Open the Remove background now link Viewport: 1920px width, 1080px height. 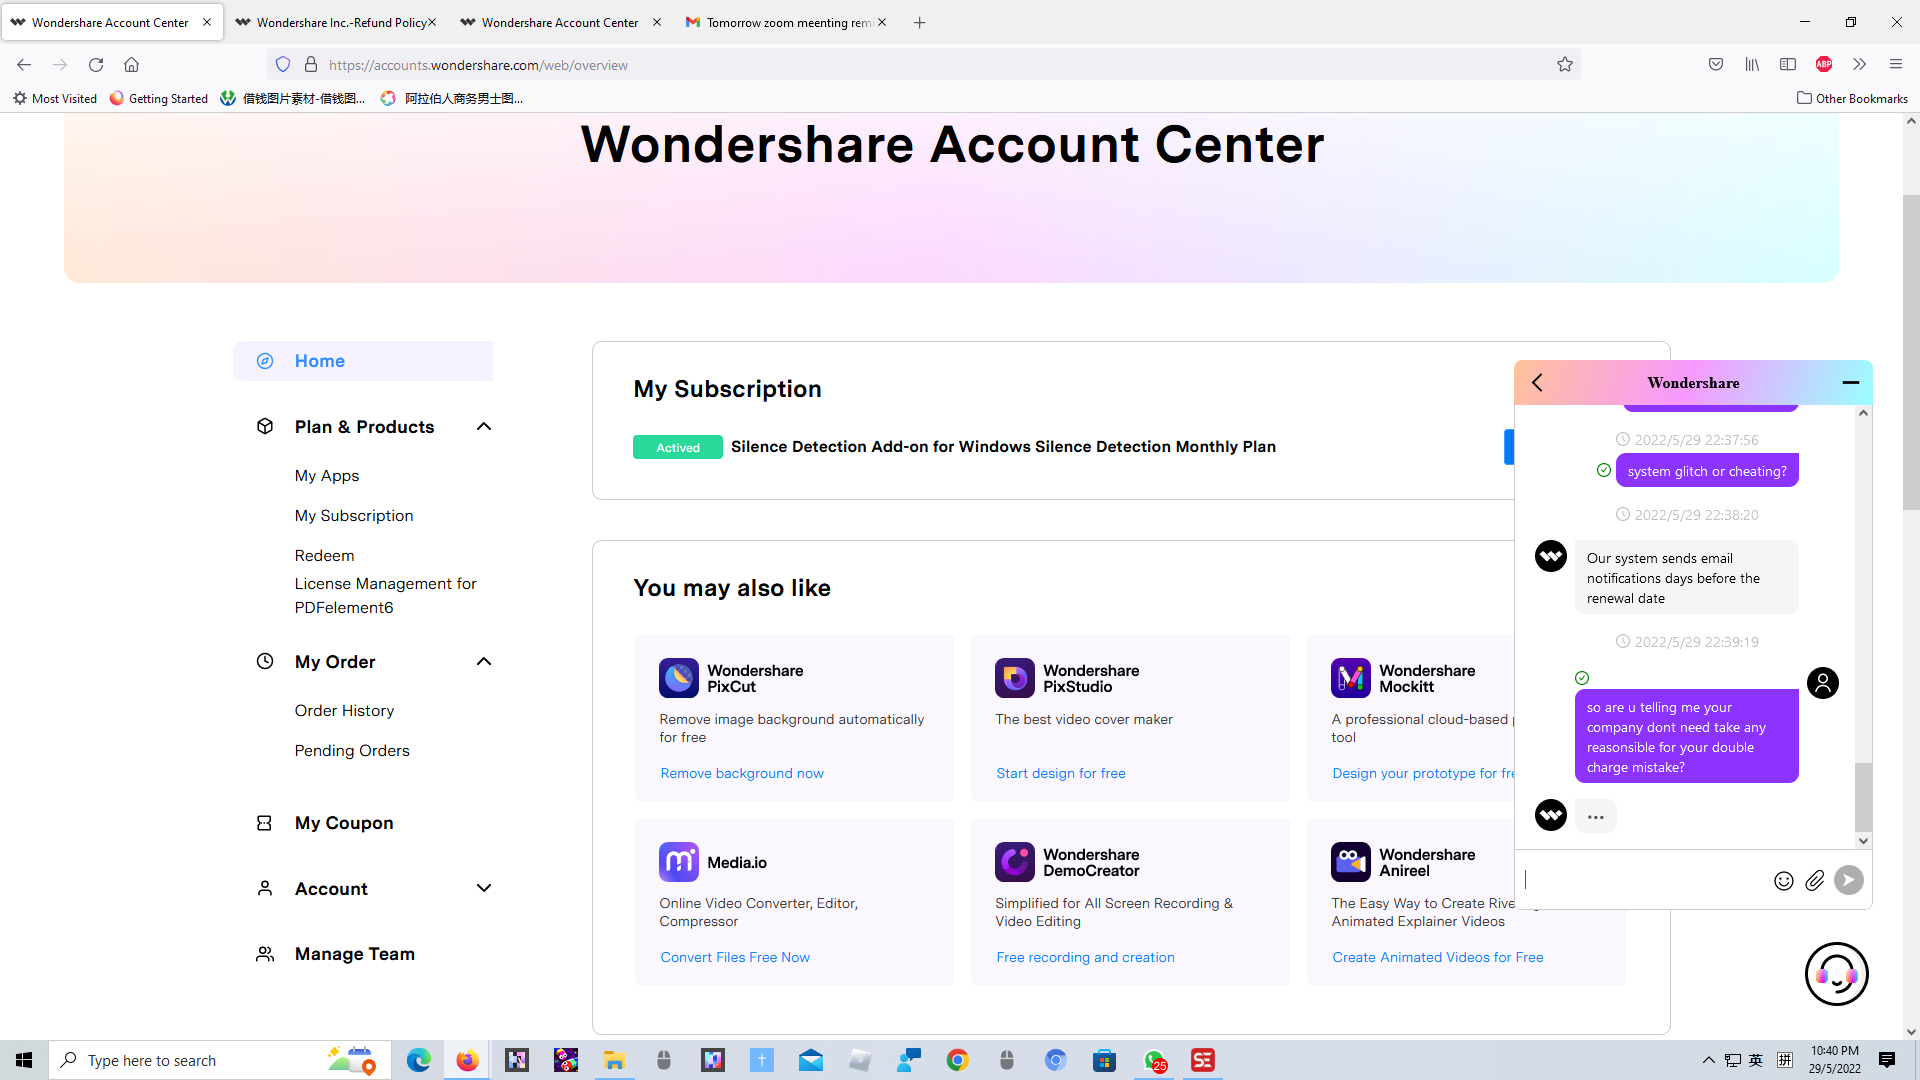(741, 772)
